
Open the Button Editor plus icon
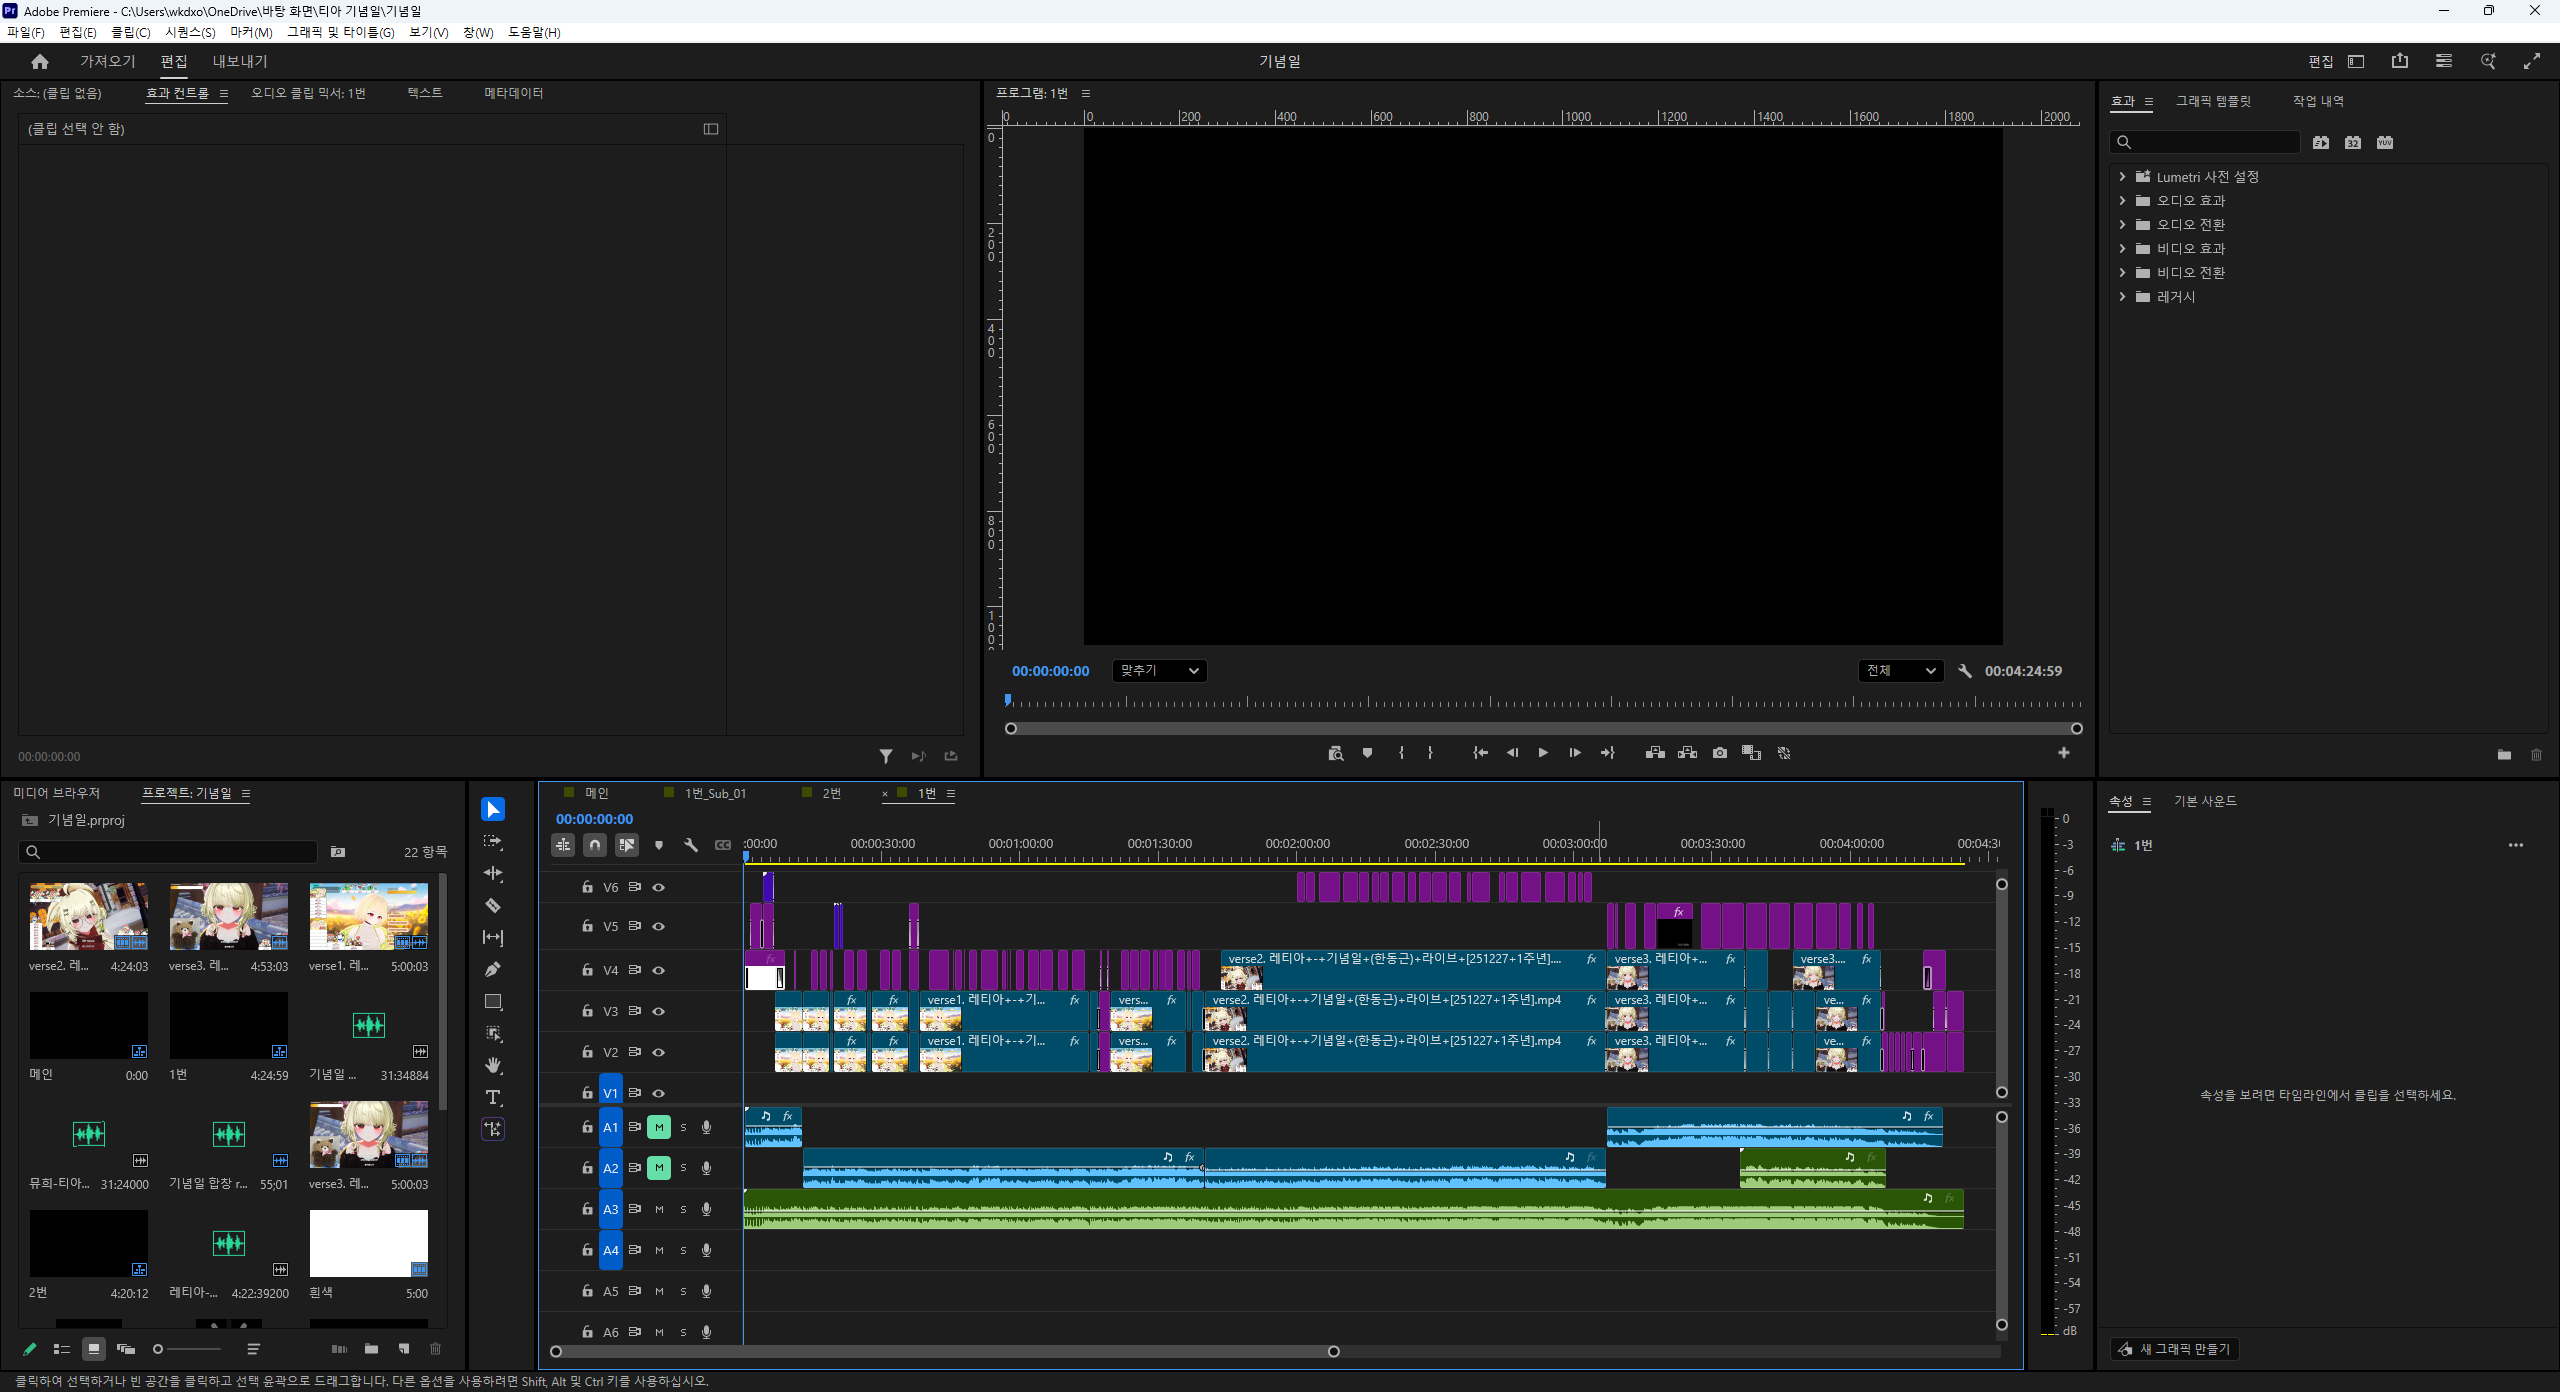coord(2063,753)
